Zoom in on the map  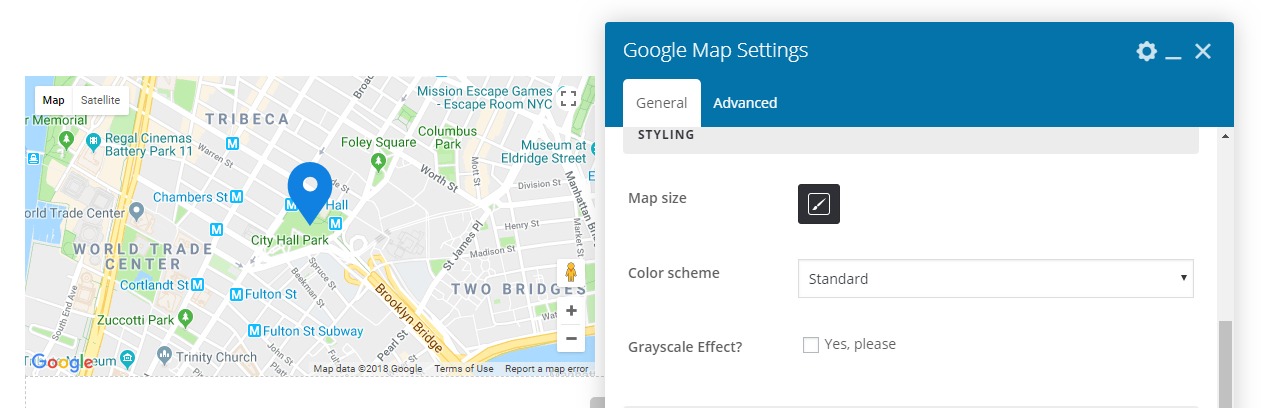pos(570,311)
